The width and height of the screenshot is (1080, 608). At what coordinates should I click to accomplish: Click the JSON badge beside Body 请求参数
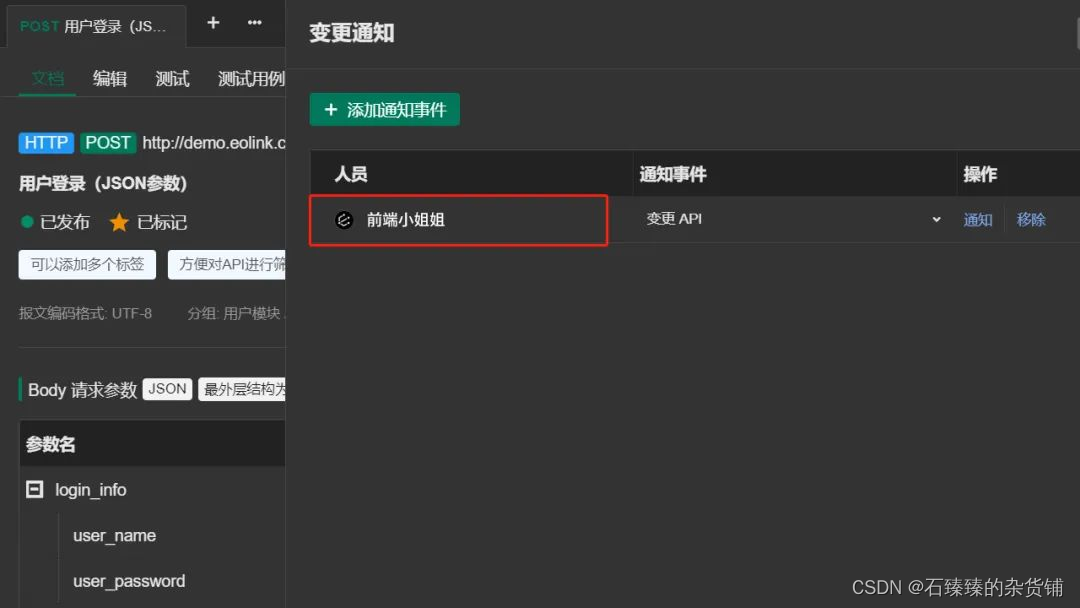pyautogui.click(x=166, y=389)
